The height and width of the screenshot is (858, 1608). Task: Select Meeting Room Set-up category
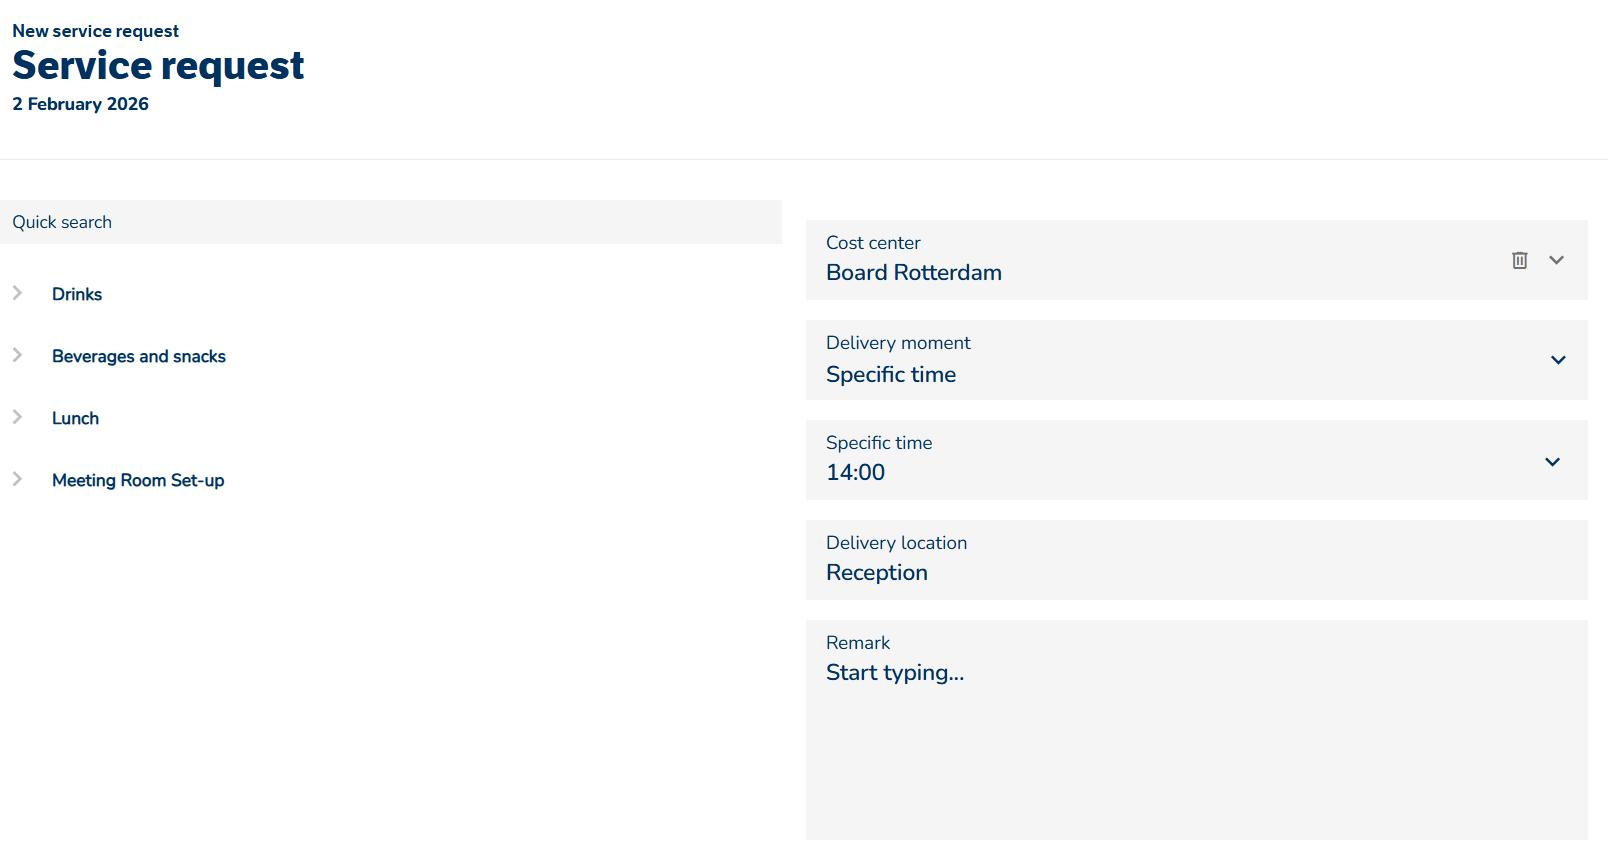(x=138, y=480)
